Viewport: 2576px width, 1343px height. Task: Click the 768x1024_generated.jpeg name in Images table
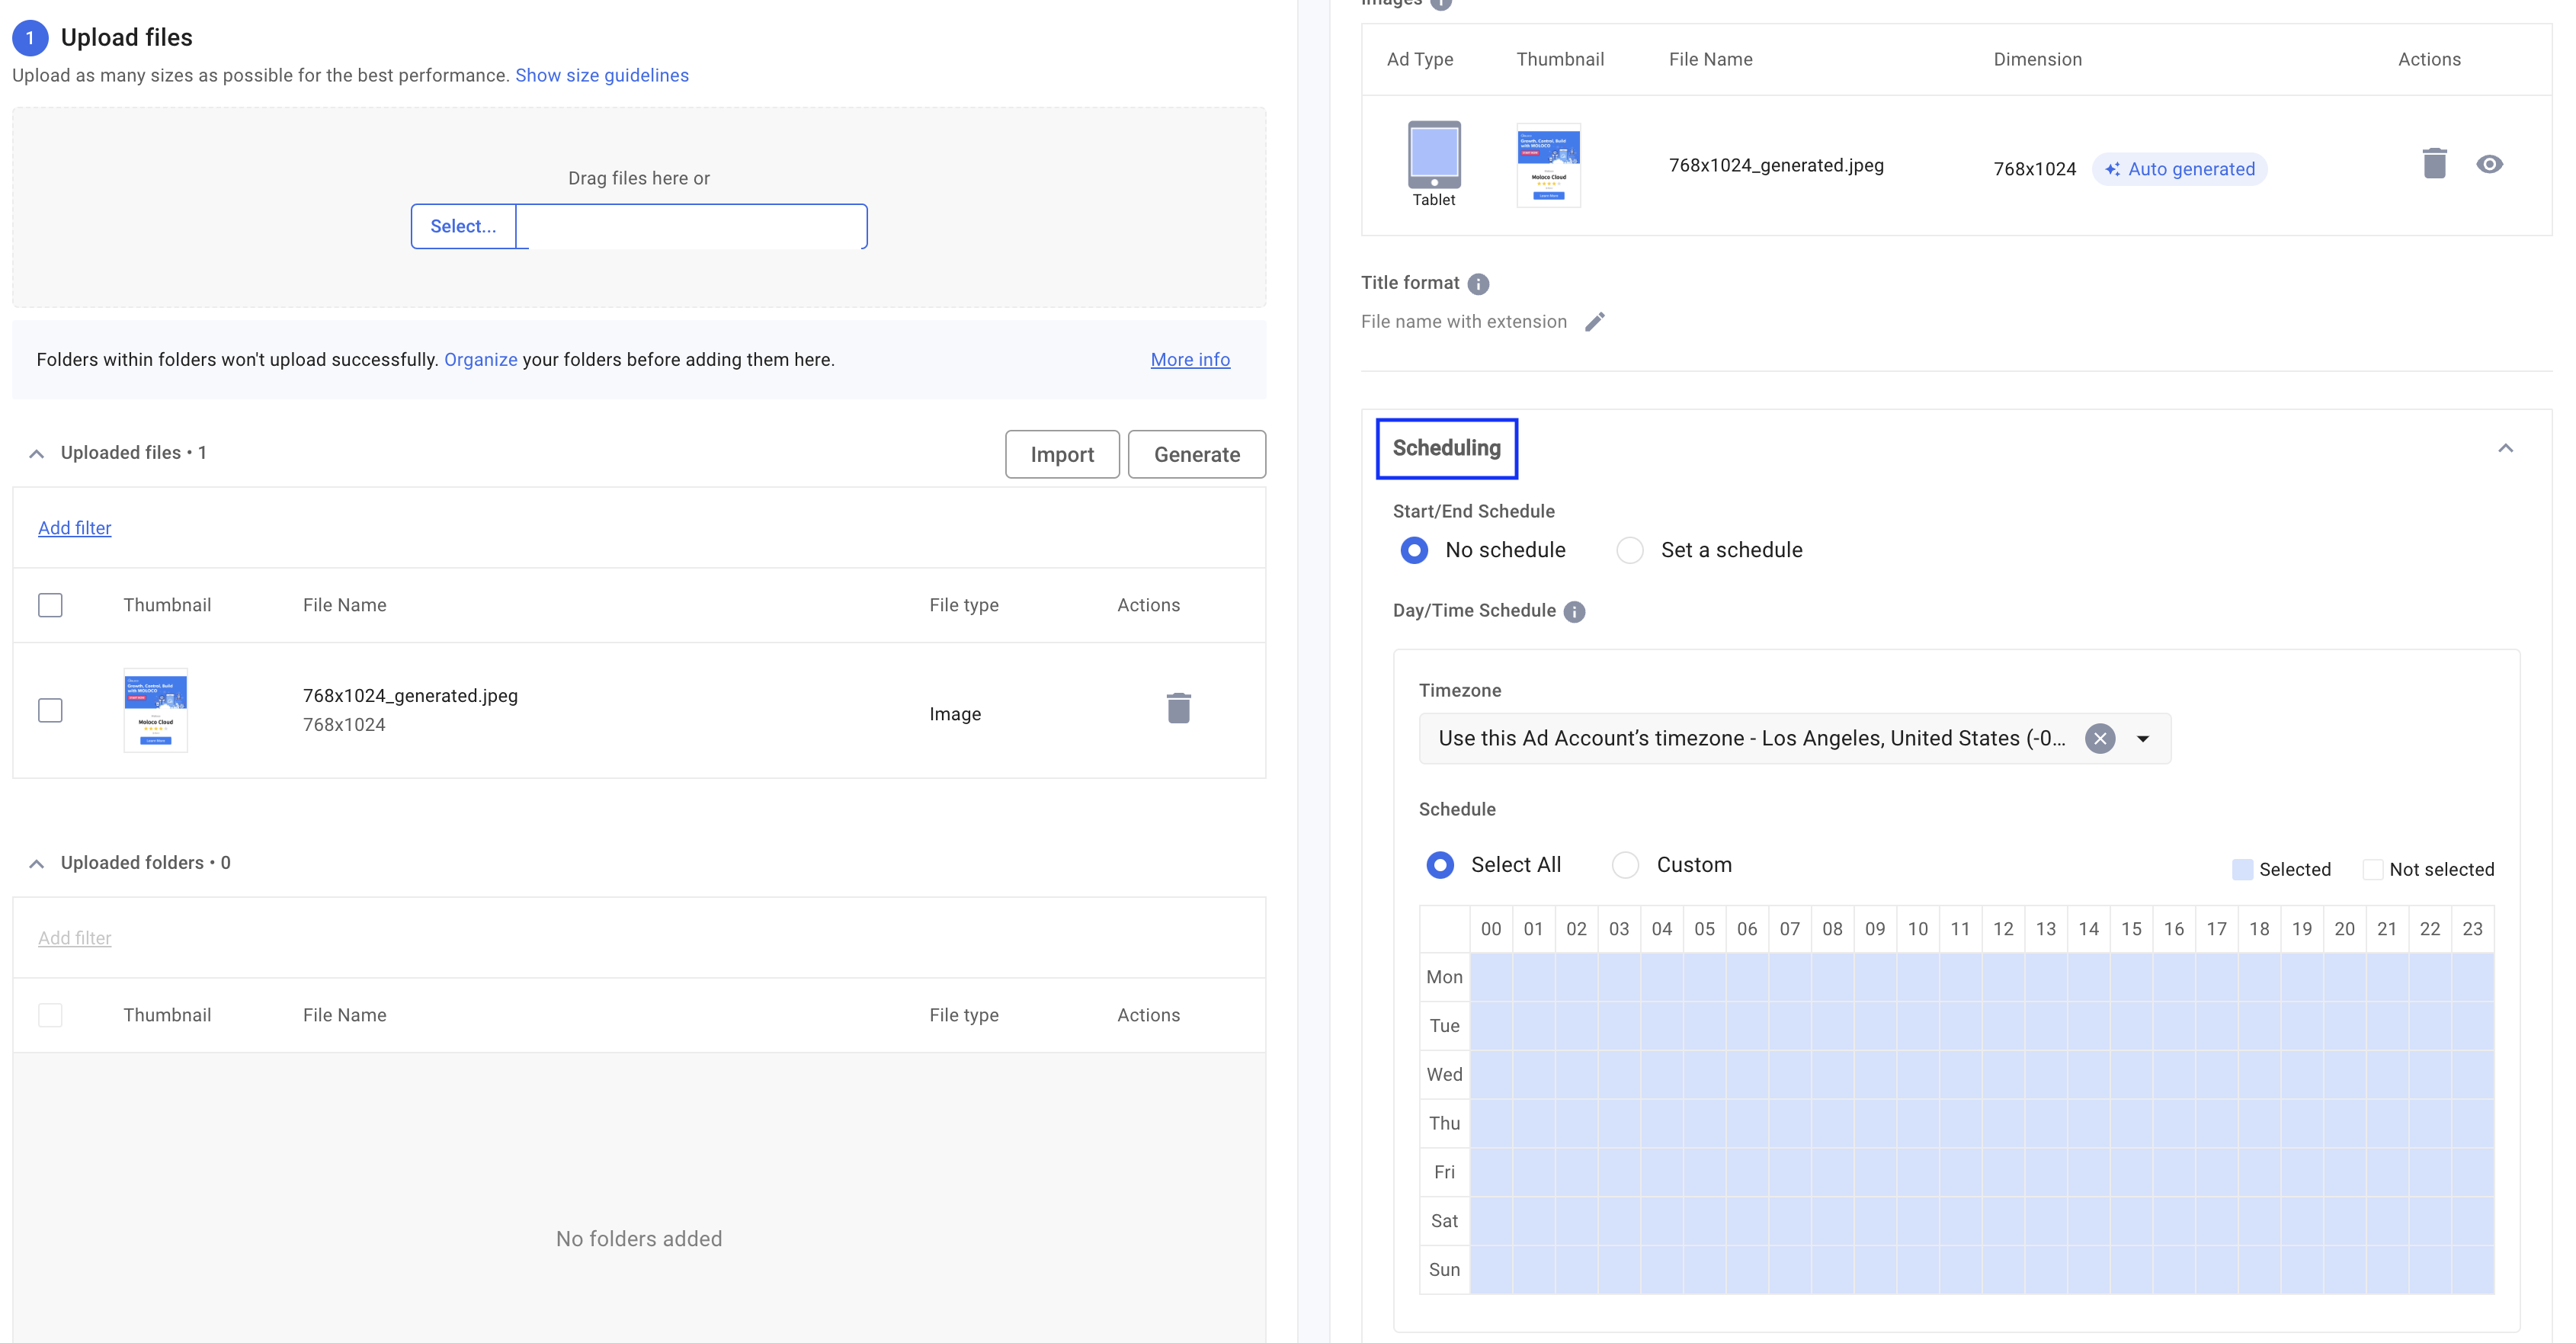tap(1776, 166)
